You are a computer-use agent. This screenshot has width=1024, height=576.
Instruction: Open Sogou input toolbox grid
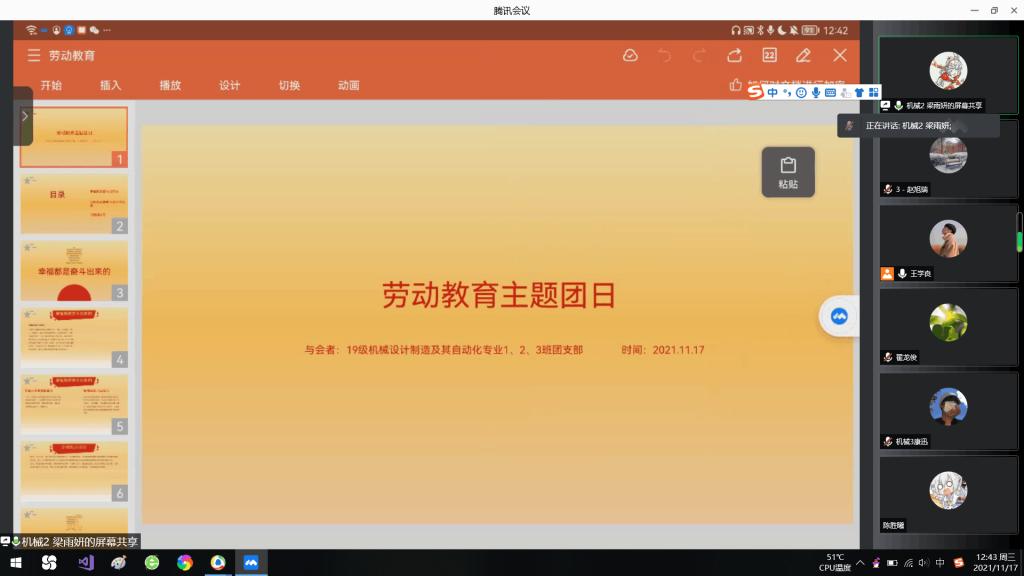(873, 93)
